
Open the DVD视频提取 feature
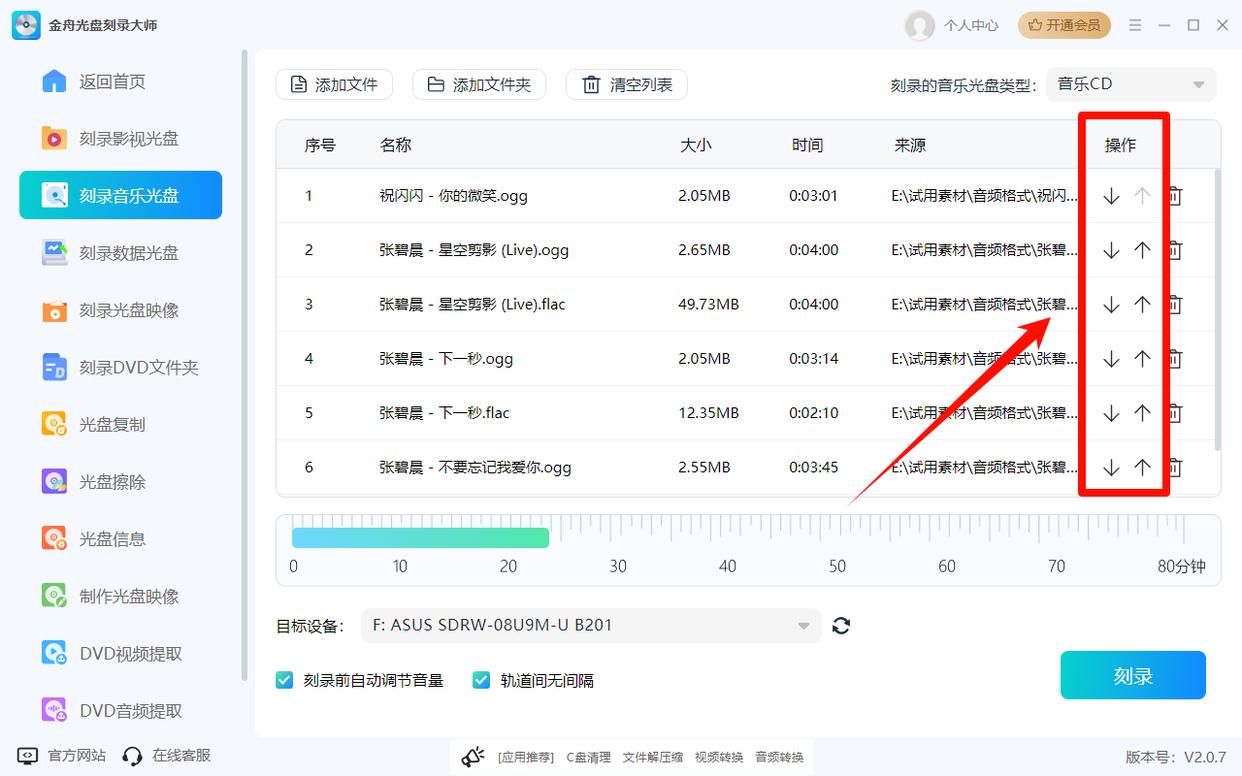120,653
